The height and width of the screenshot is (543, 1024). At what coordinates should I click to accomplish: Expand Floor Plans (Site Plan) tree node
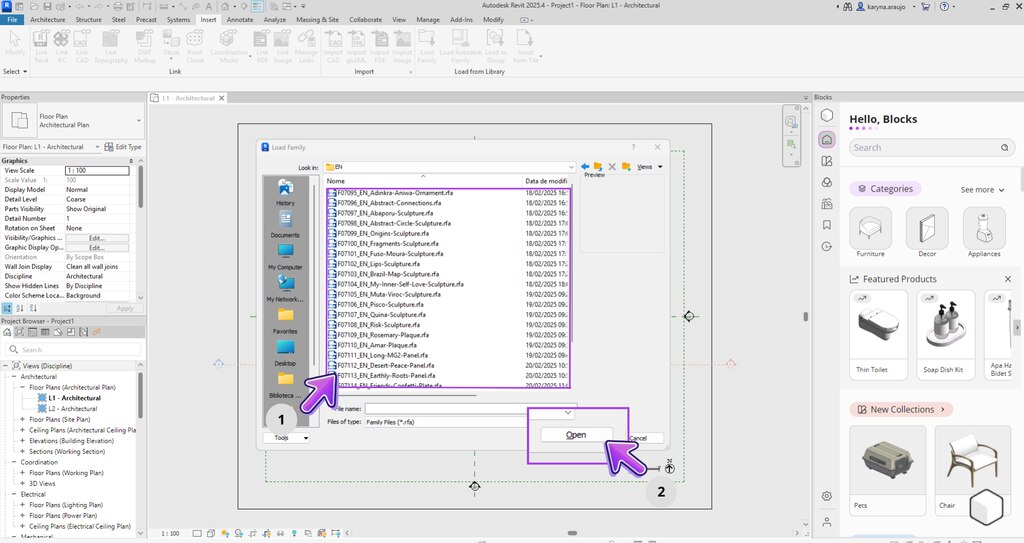[23, 419]
